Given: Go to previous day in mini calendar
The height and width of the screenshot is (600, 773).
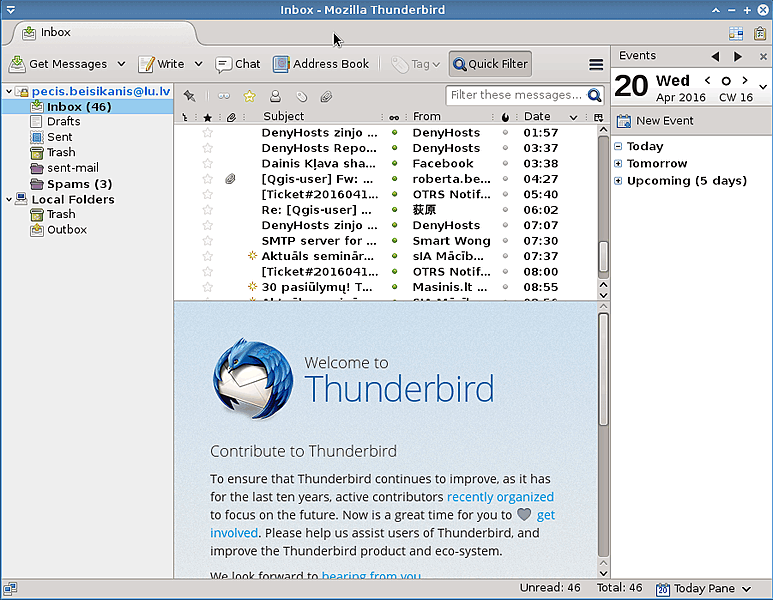Looking at the screenshot, I should point(707,80).
